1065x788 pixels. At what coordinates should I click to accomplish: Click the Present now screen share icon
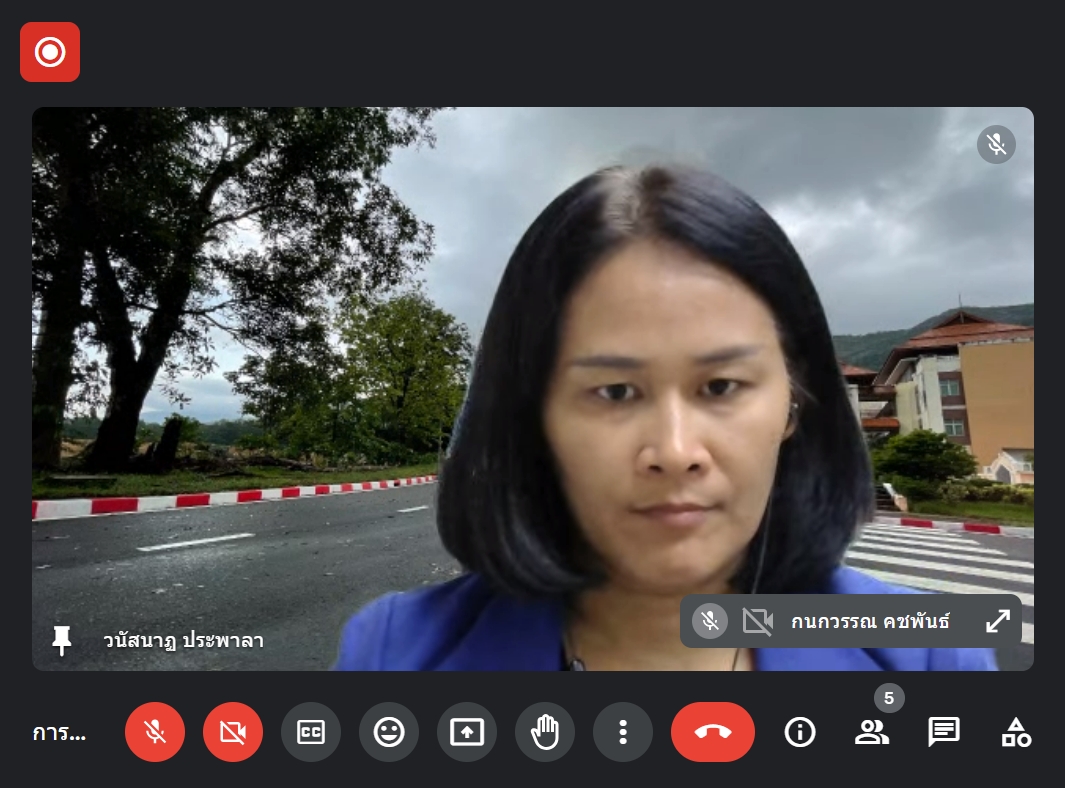tap(467, 732)
